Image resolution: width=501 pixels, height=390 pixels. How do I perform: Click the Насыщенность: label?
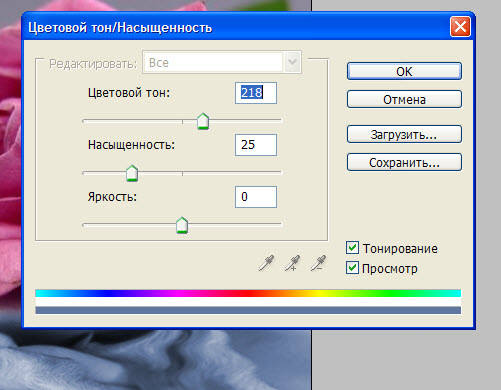click(x=131, y=145)
